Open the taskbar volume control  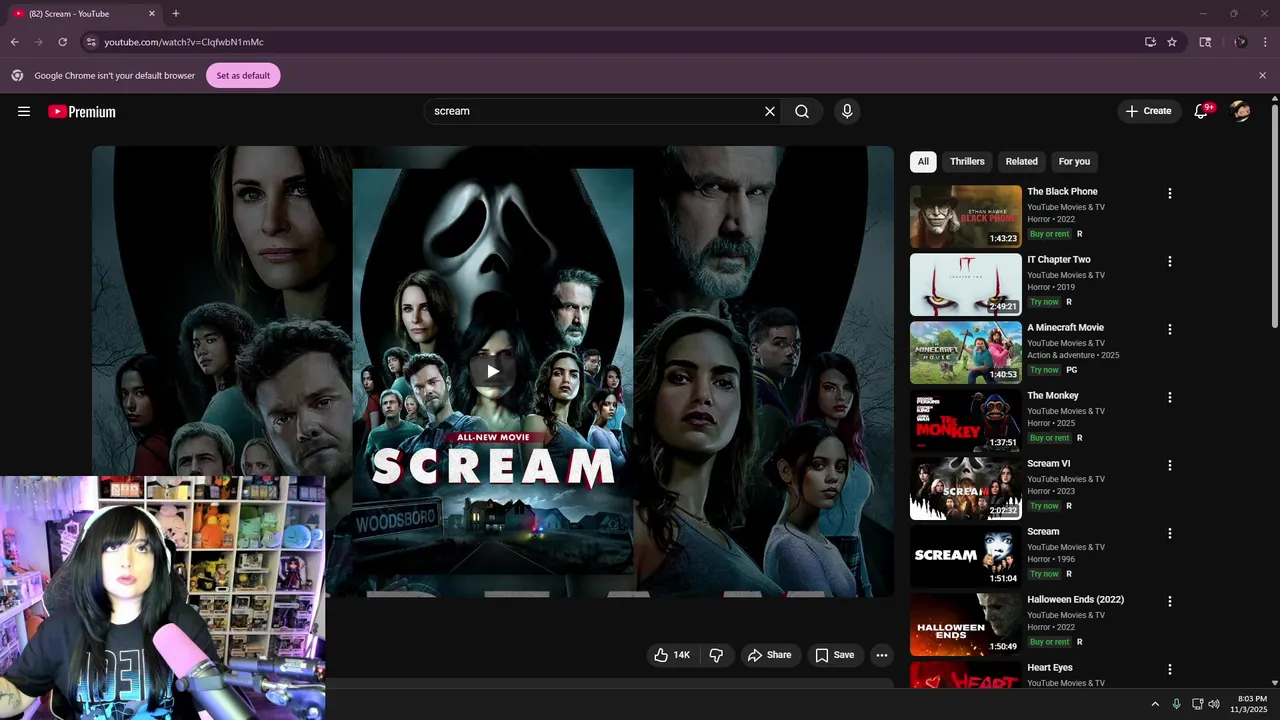(x=1214, y=704)
